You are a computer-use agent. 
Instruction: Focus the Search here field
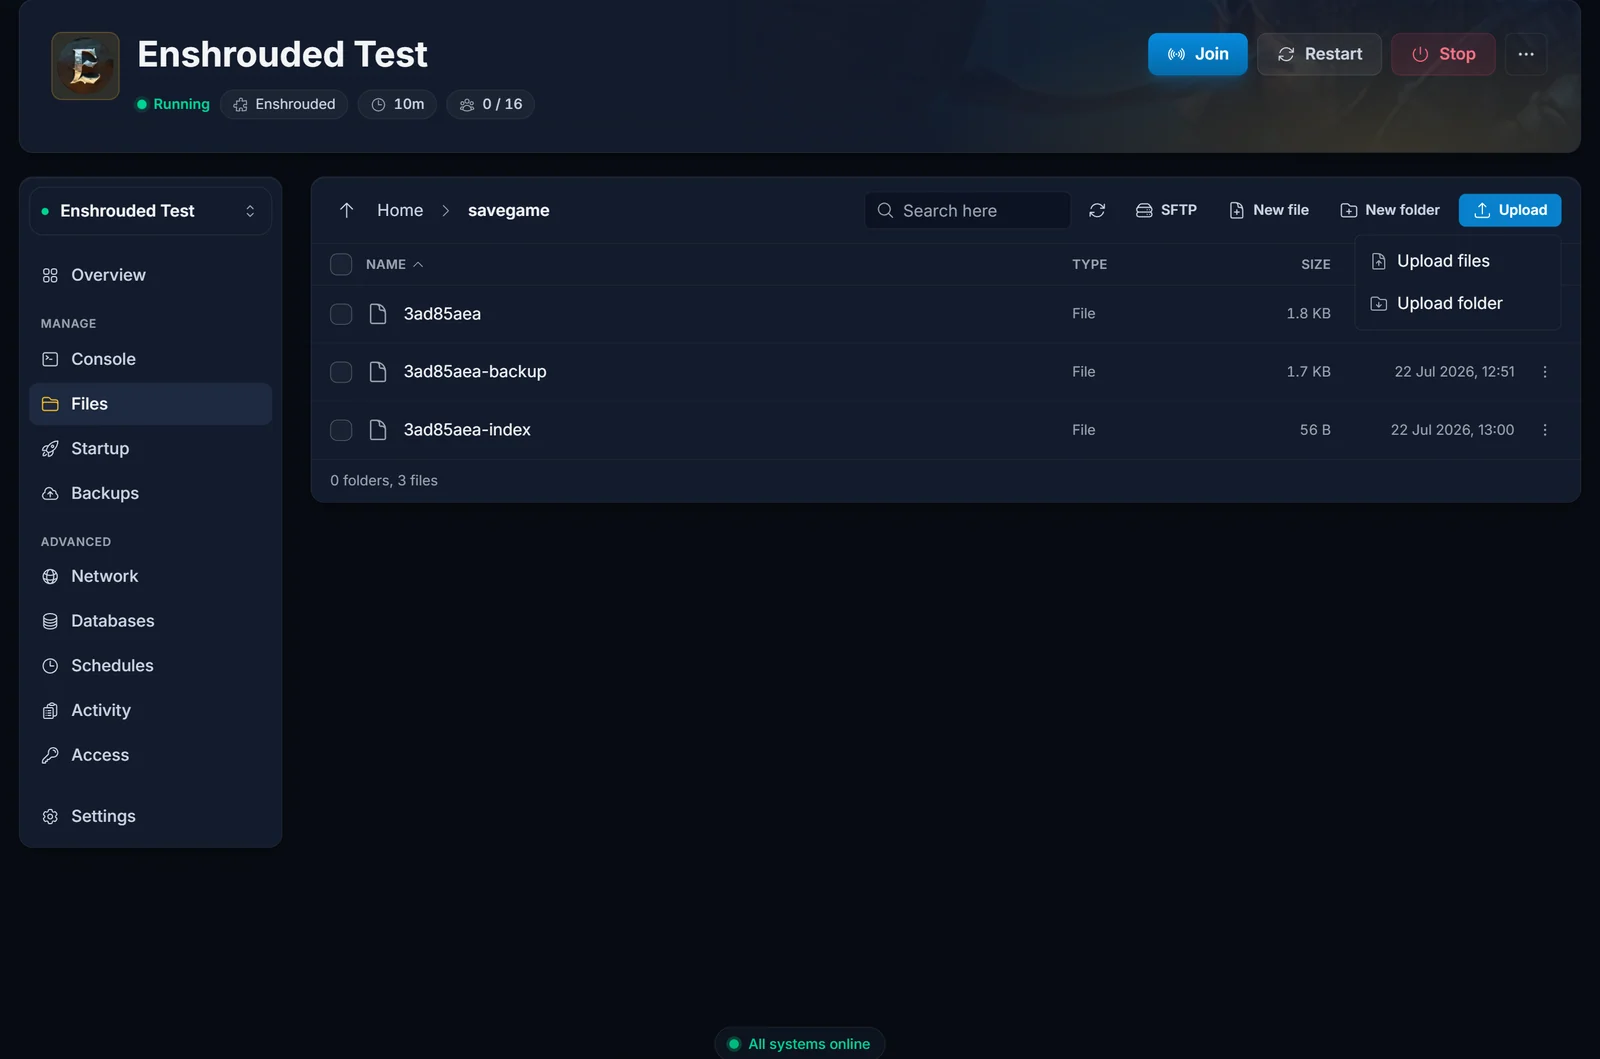(967, 210)
